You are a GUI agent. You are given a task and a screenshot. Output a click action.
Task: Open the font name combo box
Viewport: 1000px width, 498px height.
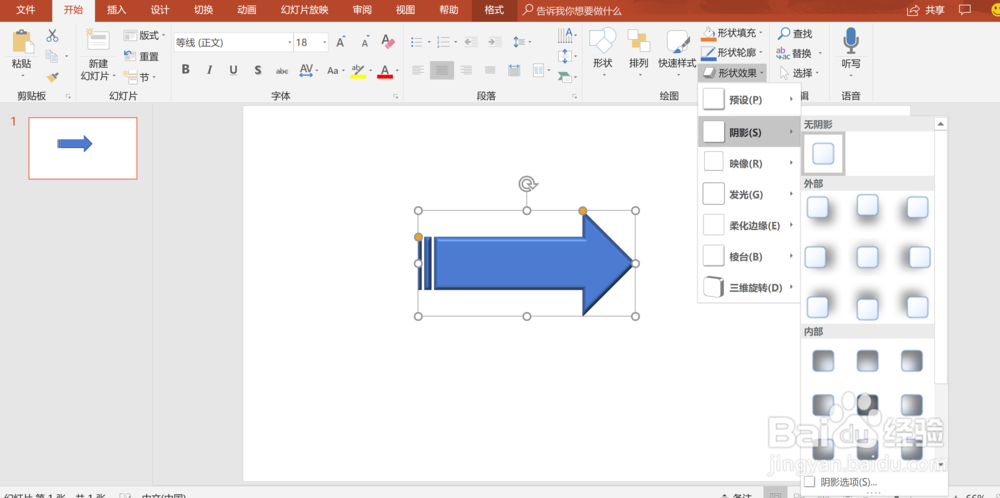tap(233, 43)
